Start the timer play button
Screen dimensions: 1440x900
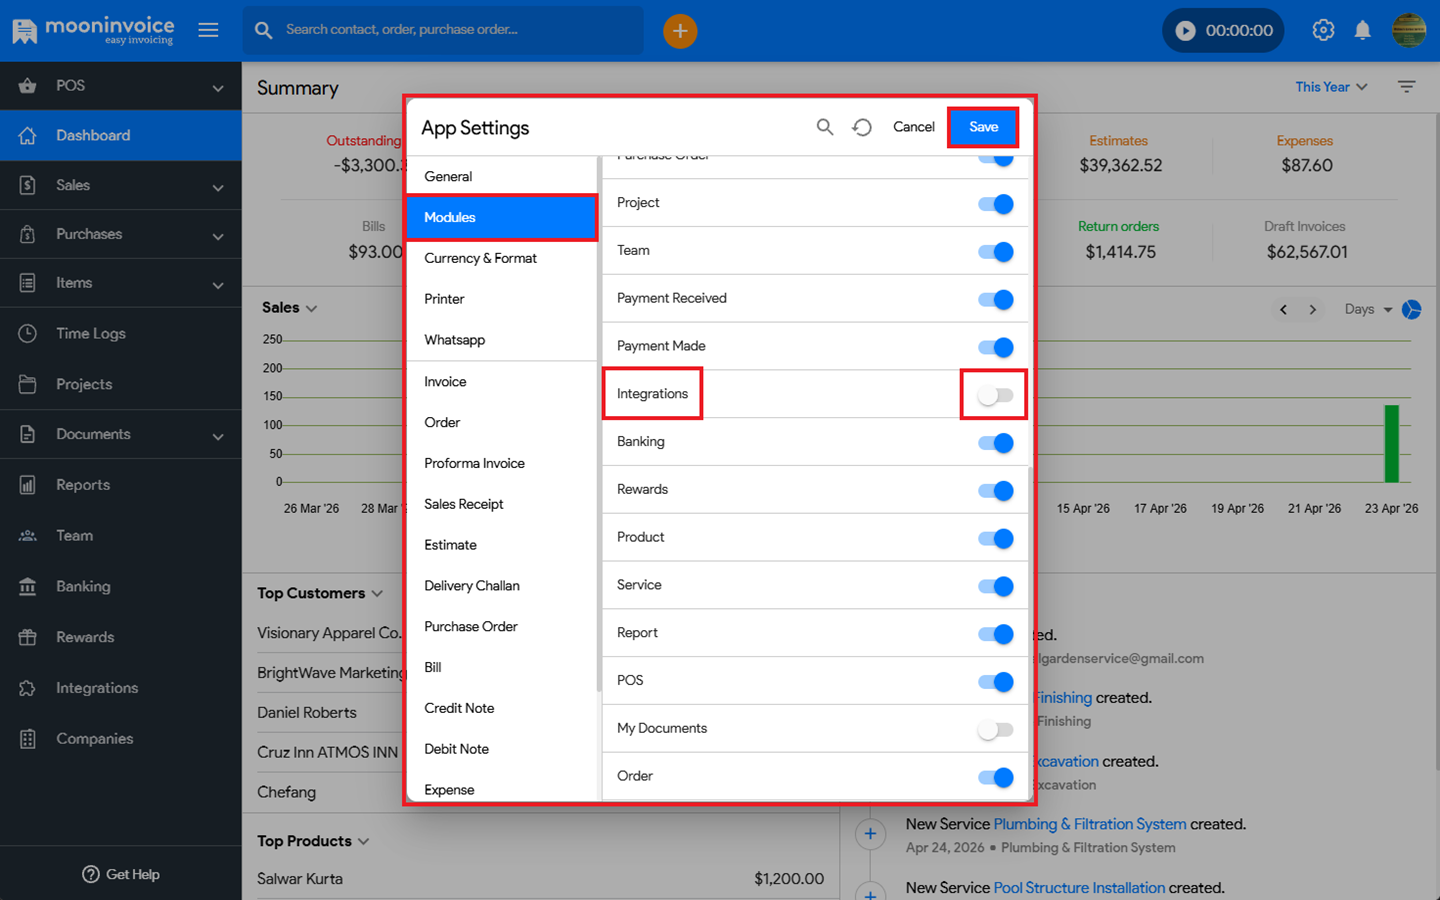[x=1185, y=31]
